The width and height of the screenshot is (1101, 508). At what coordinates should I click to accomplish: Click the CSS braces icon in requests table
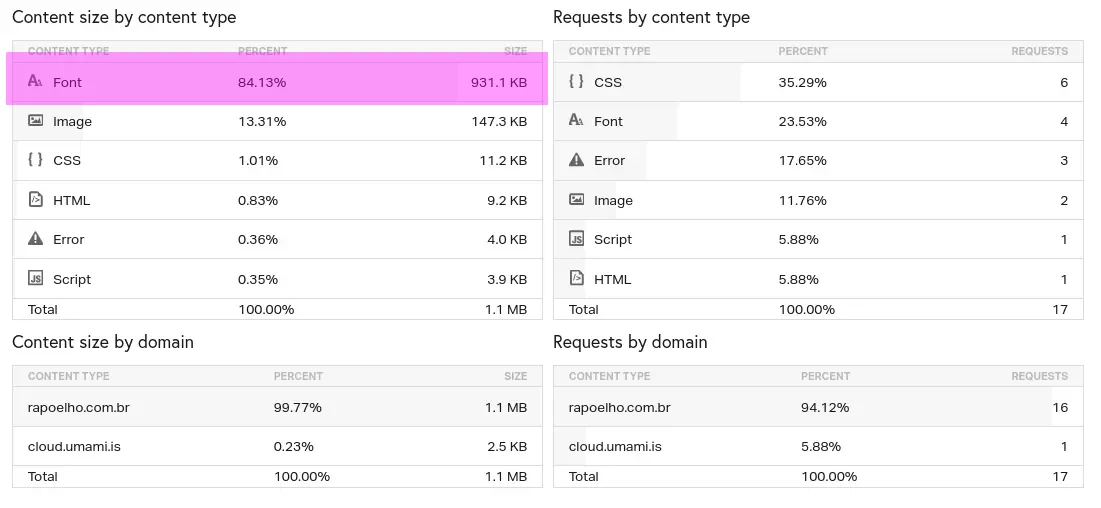pyautogui.click(x=576, y=82)
